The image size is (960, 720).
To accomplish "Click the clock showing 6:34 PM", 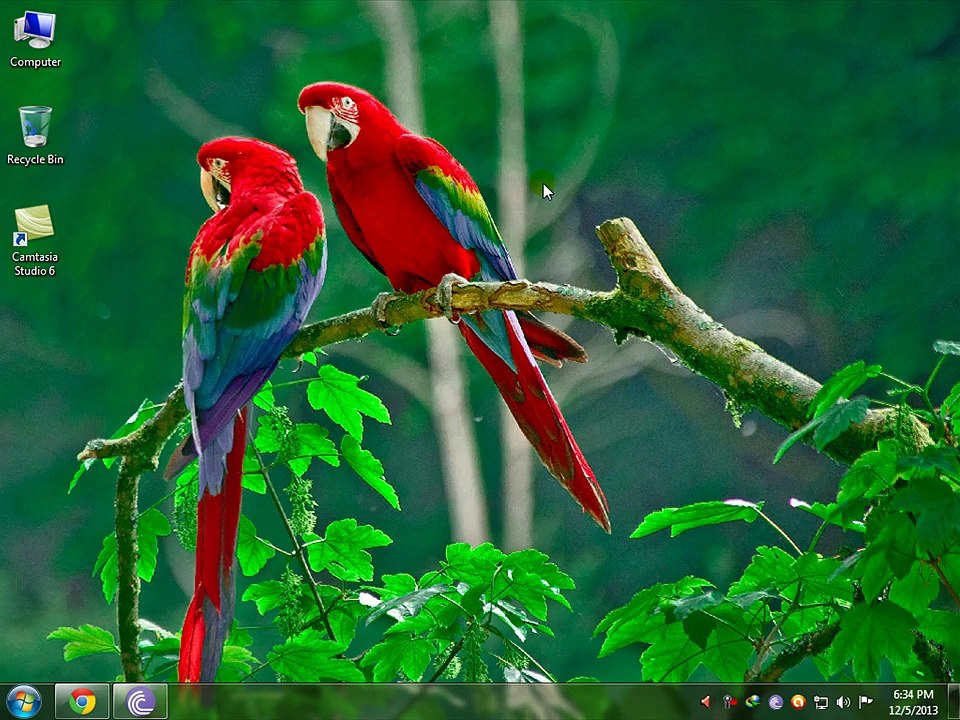I will [x=913, y=702].
